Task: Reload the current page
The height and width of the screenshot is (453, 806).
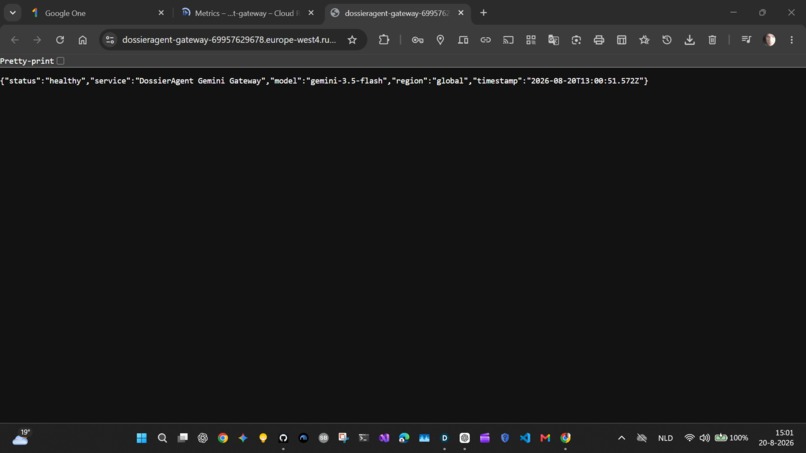Action: [x=60, y=40]
